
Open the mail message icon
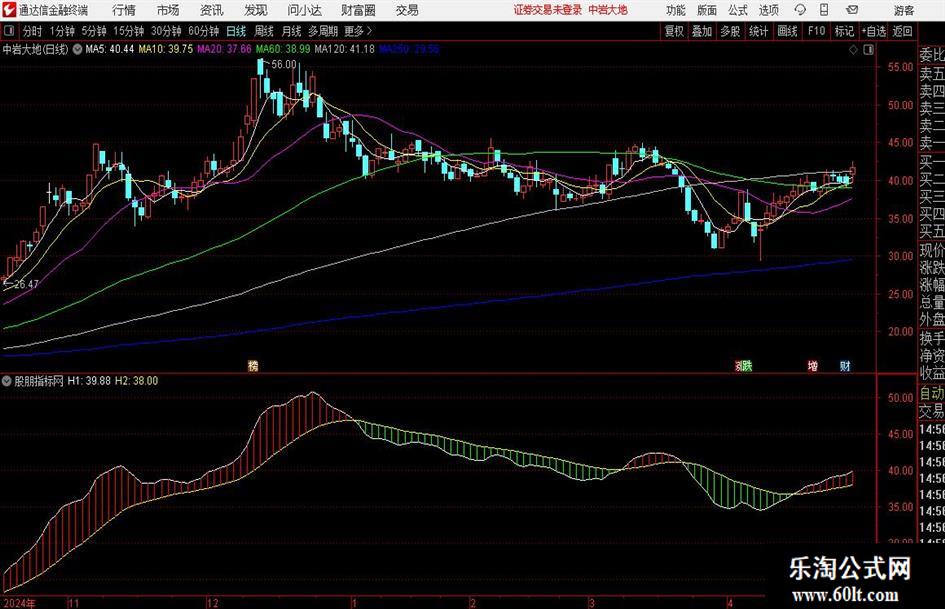(852, 10)
